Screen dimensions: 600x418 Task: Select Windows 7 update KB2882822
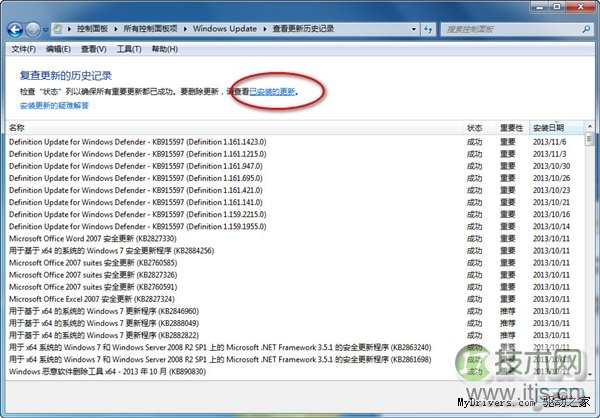[104, 335]
